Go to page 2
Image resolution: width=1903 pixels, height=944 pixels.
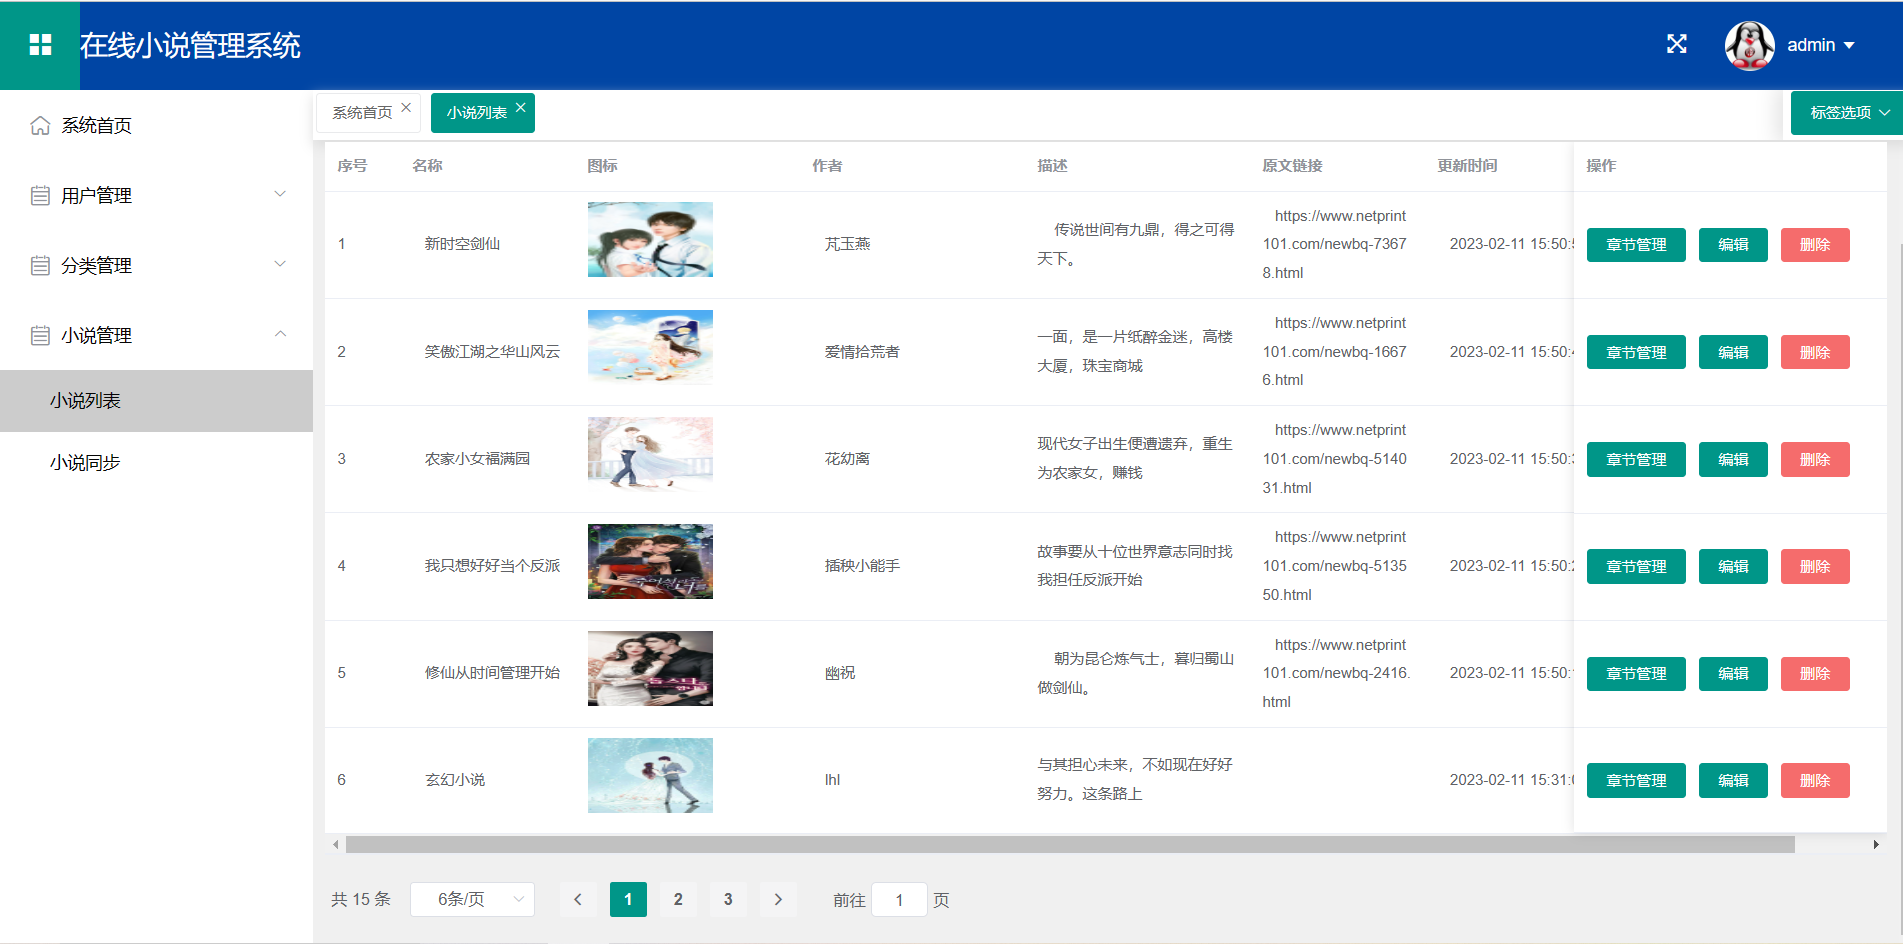678,899
